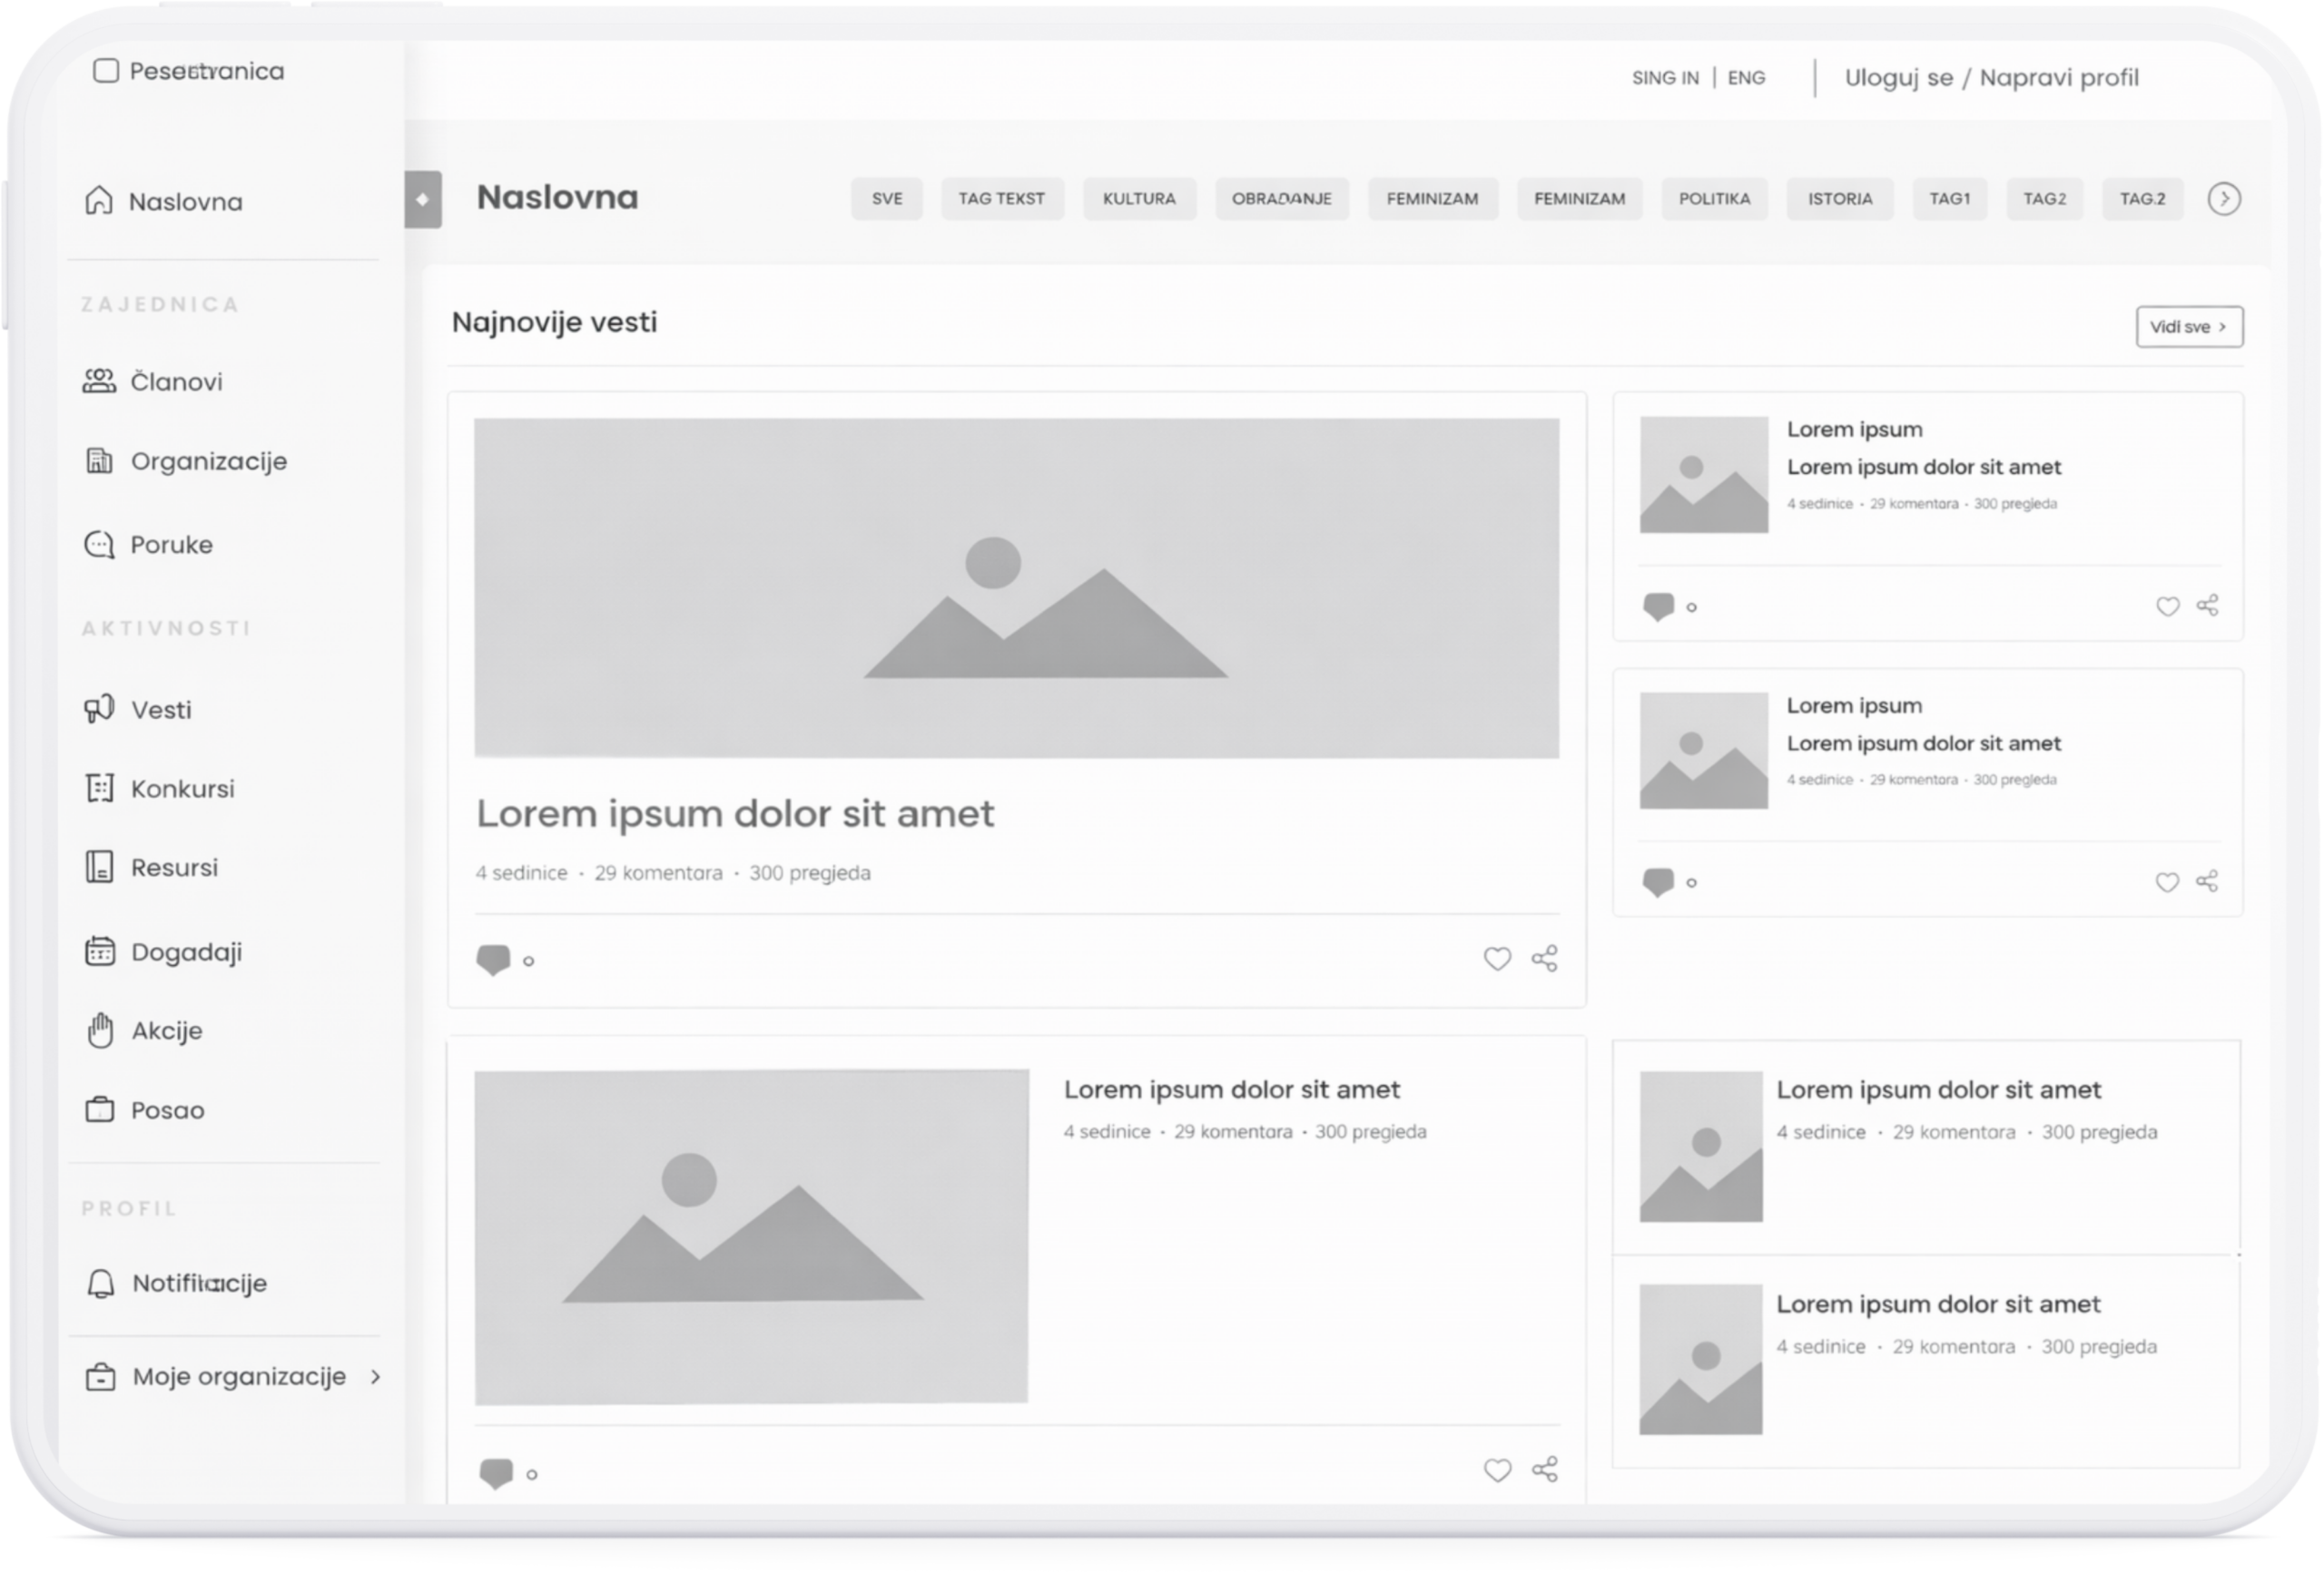The height and width of the screenshot is (1575, 2324).
Task: Click the Akcije hand icon
Action: (x=99, y=1030)
